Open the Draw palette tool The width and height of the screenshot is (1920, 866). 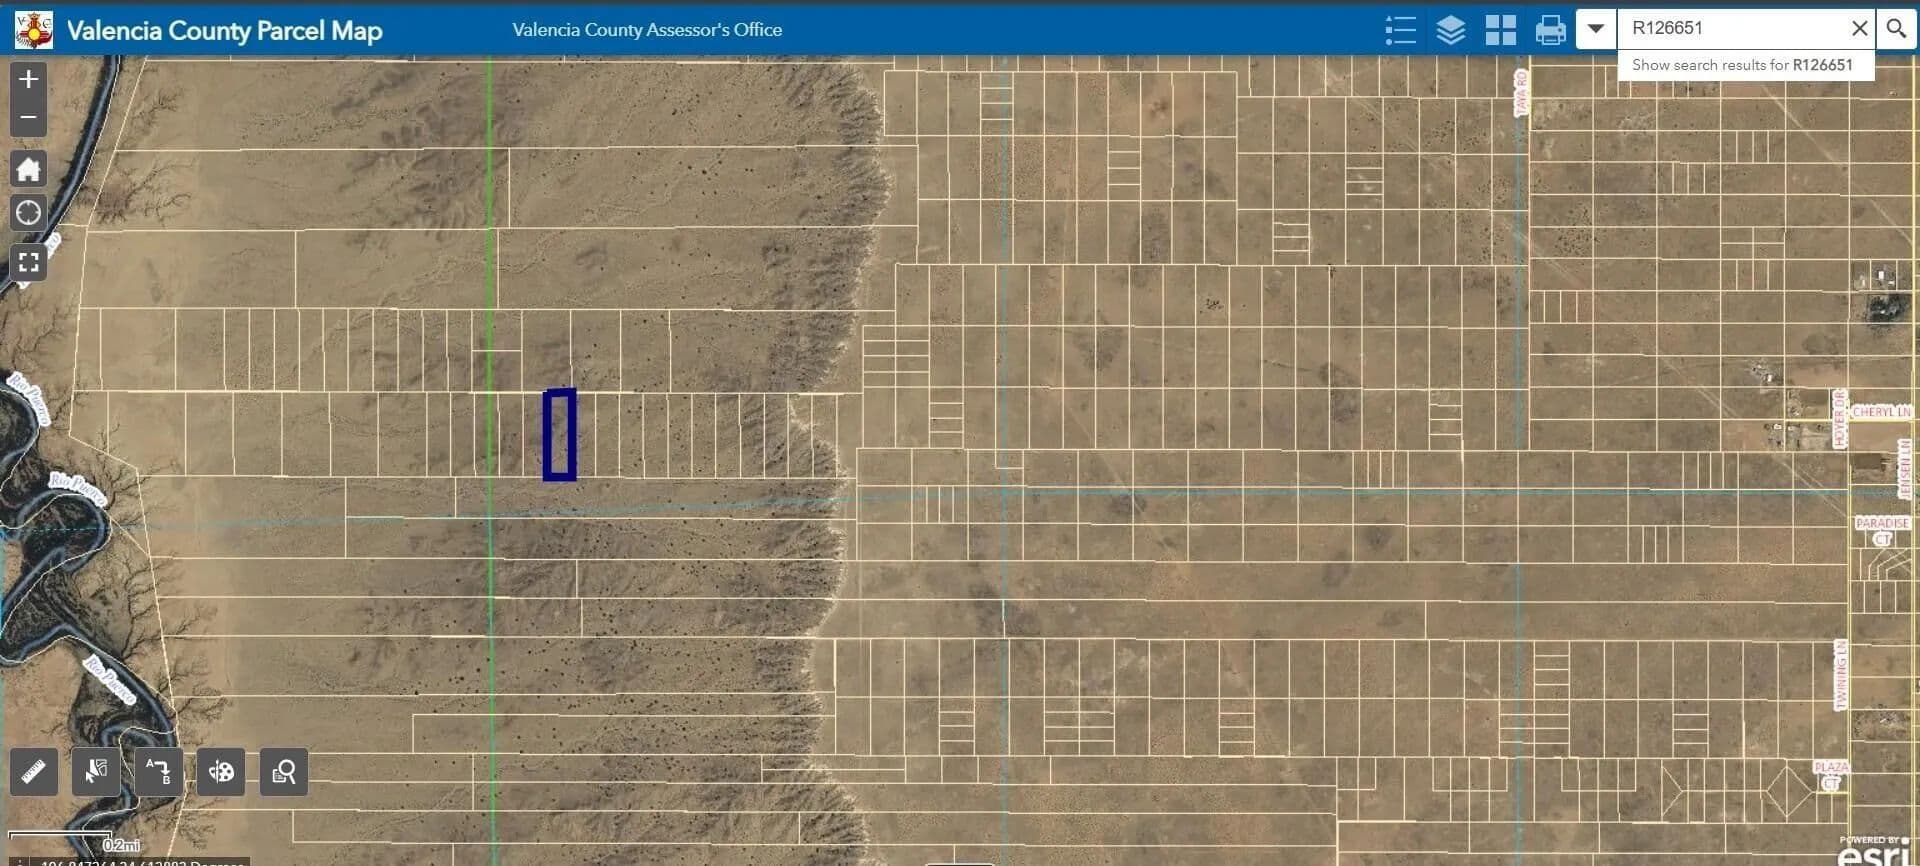tap(221, 772)
